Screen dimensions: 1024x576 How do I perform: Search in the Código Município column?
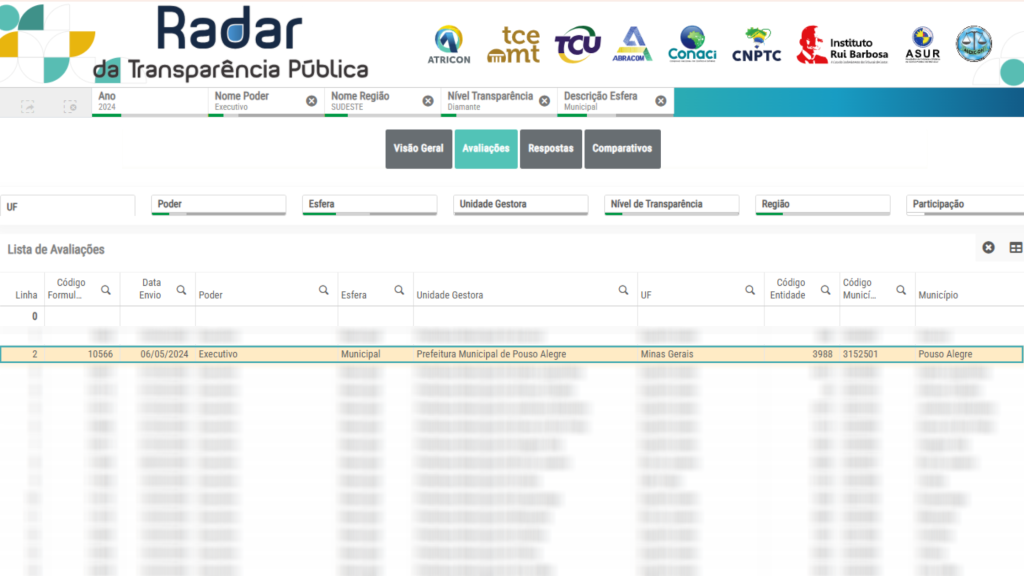(x=901, y=290)
